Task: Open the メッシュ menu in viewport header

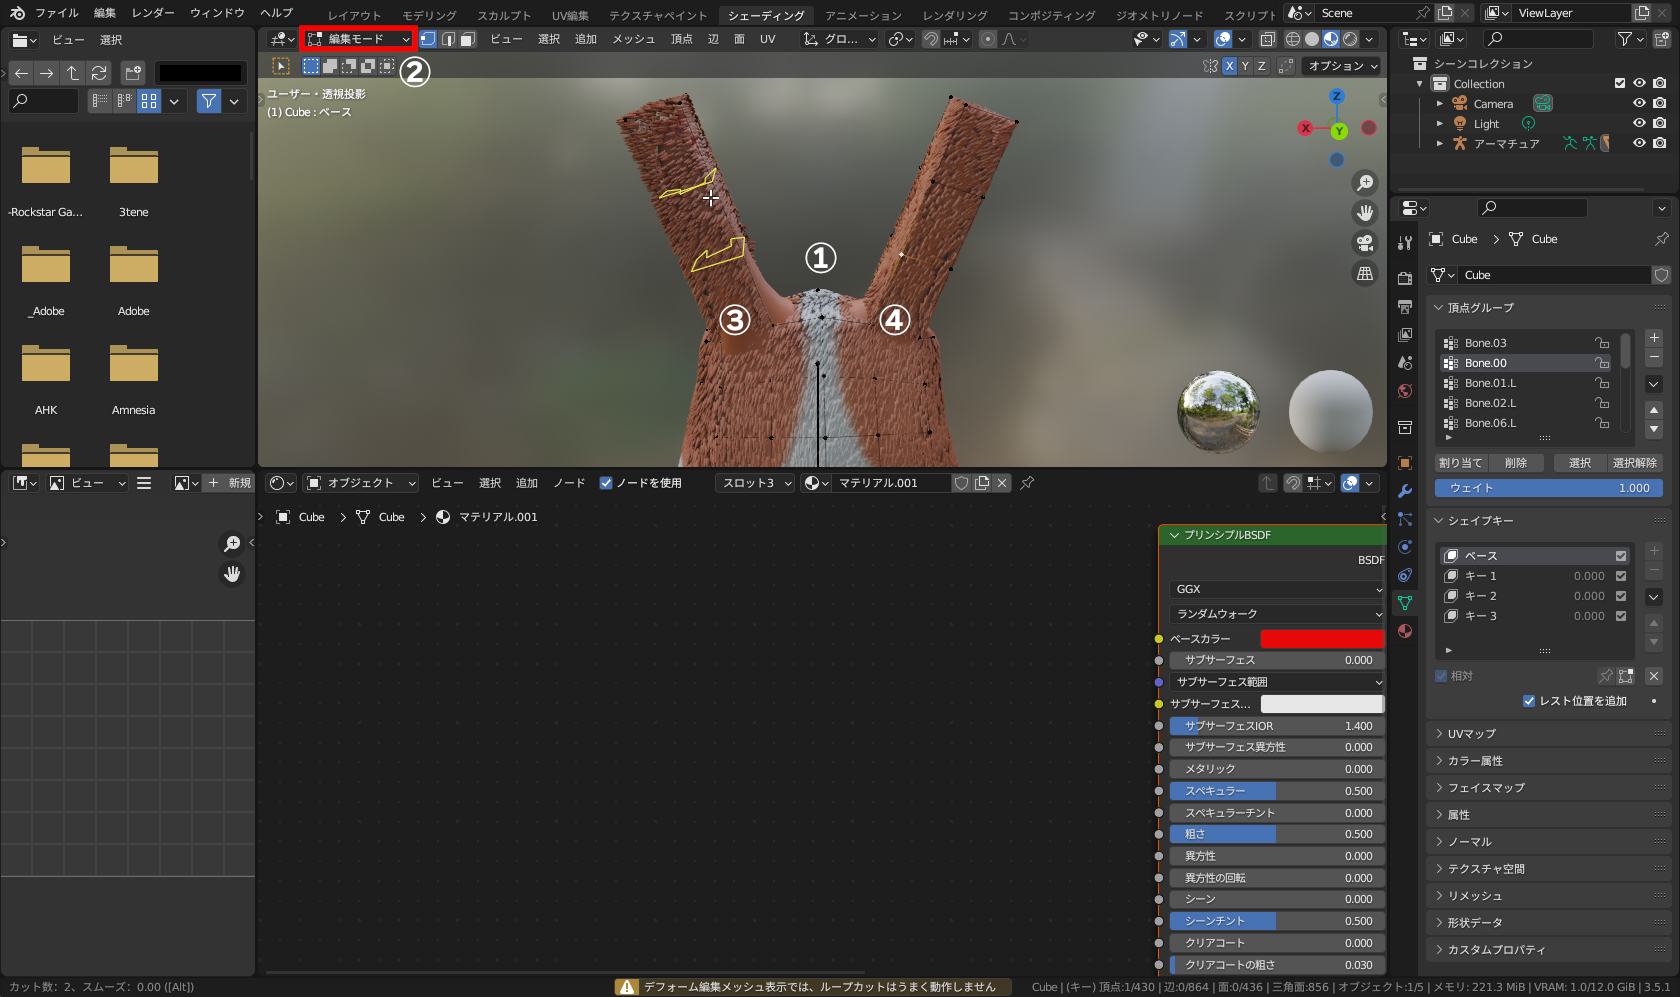Action: tap(633, 39)
